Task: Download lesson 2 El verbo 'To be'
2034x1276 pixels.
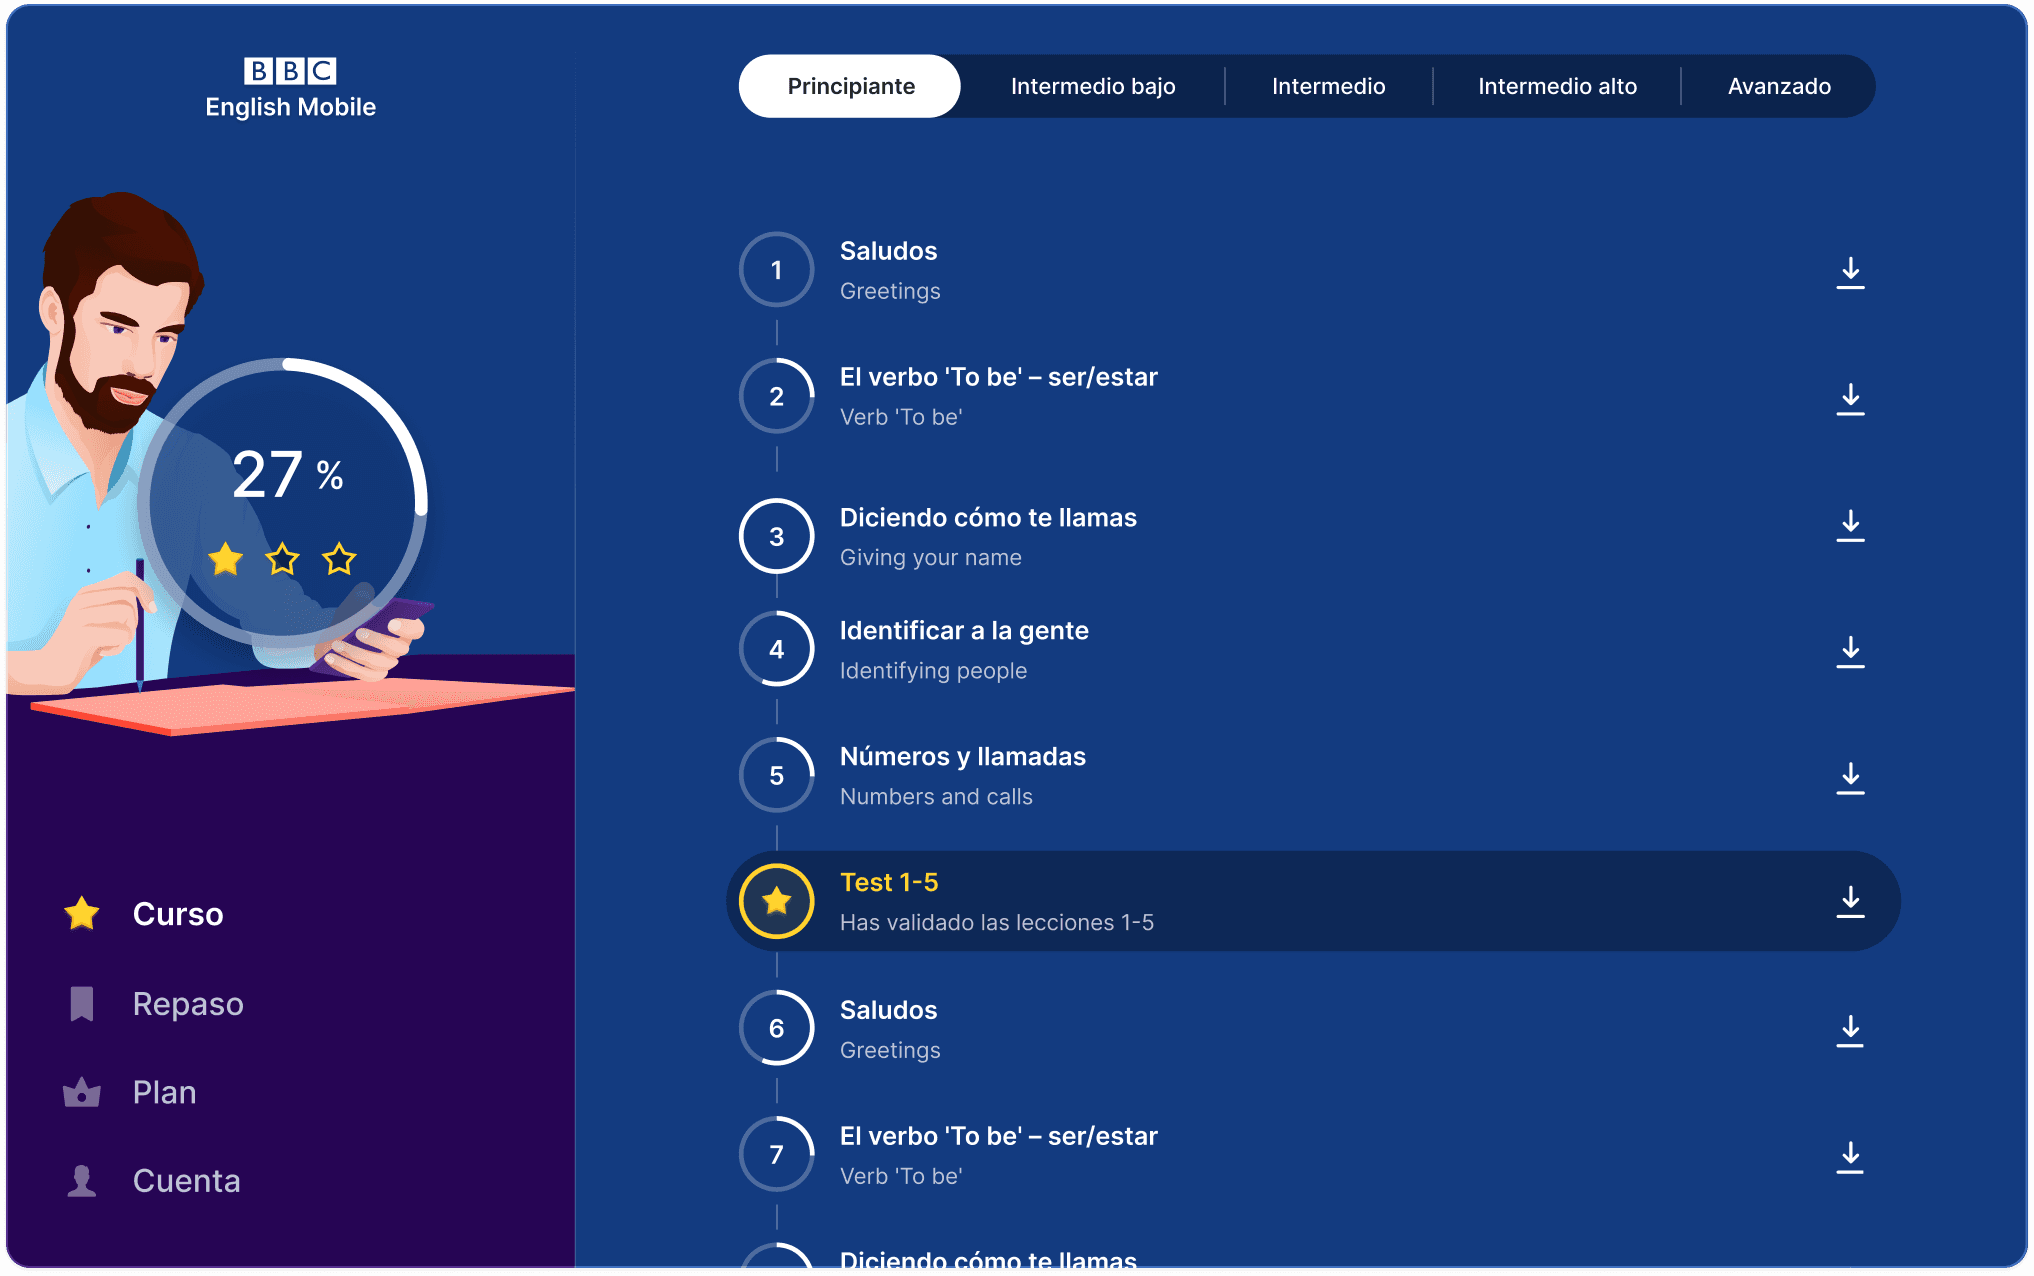Action: (1850, 398)
